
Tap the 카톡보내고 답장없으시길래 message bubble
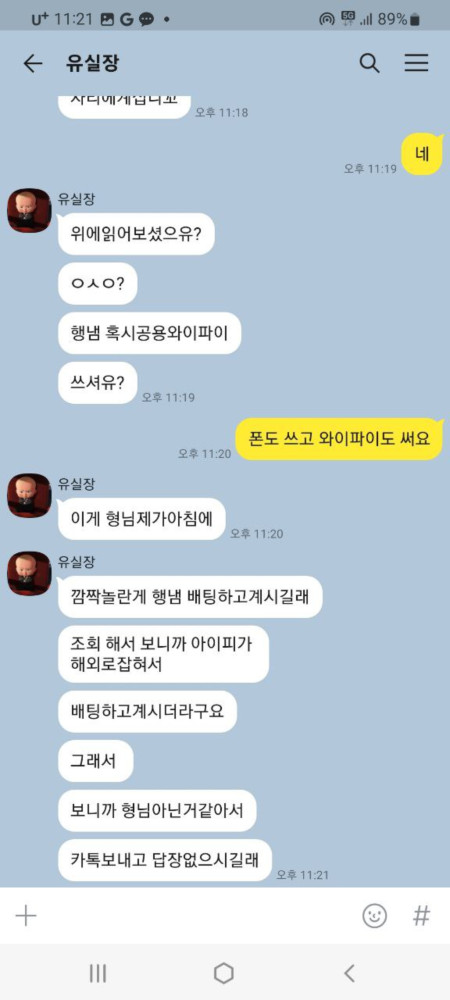point(164,860)
